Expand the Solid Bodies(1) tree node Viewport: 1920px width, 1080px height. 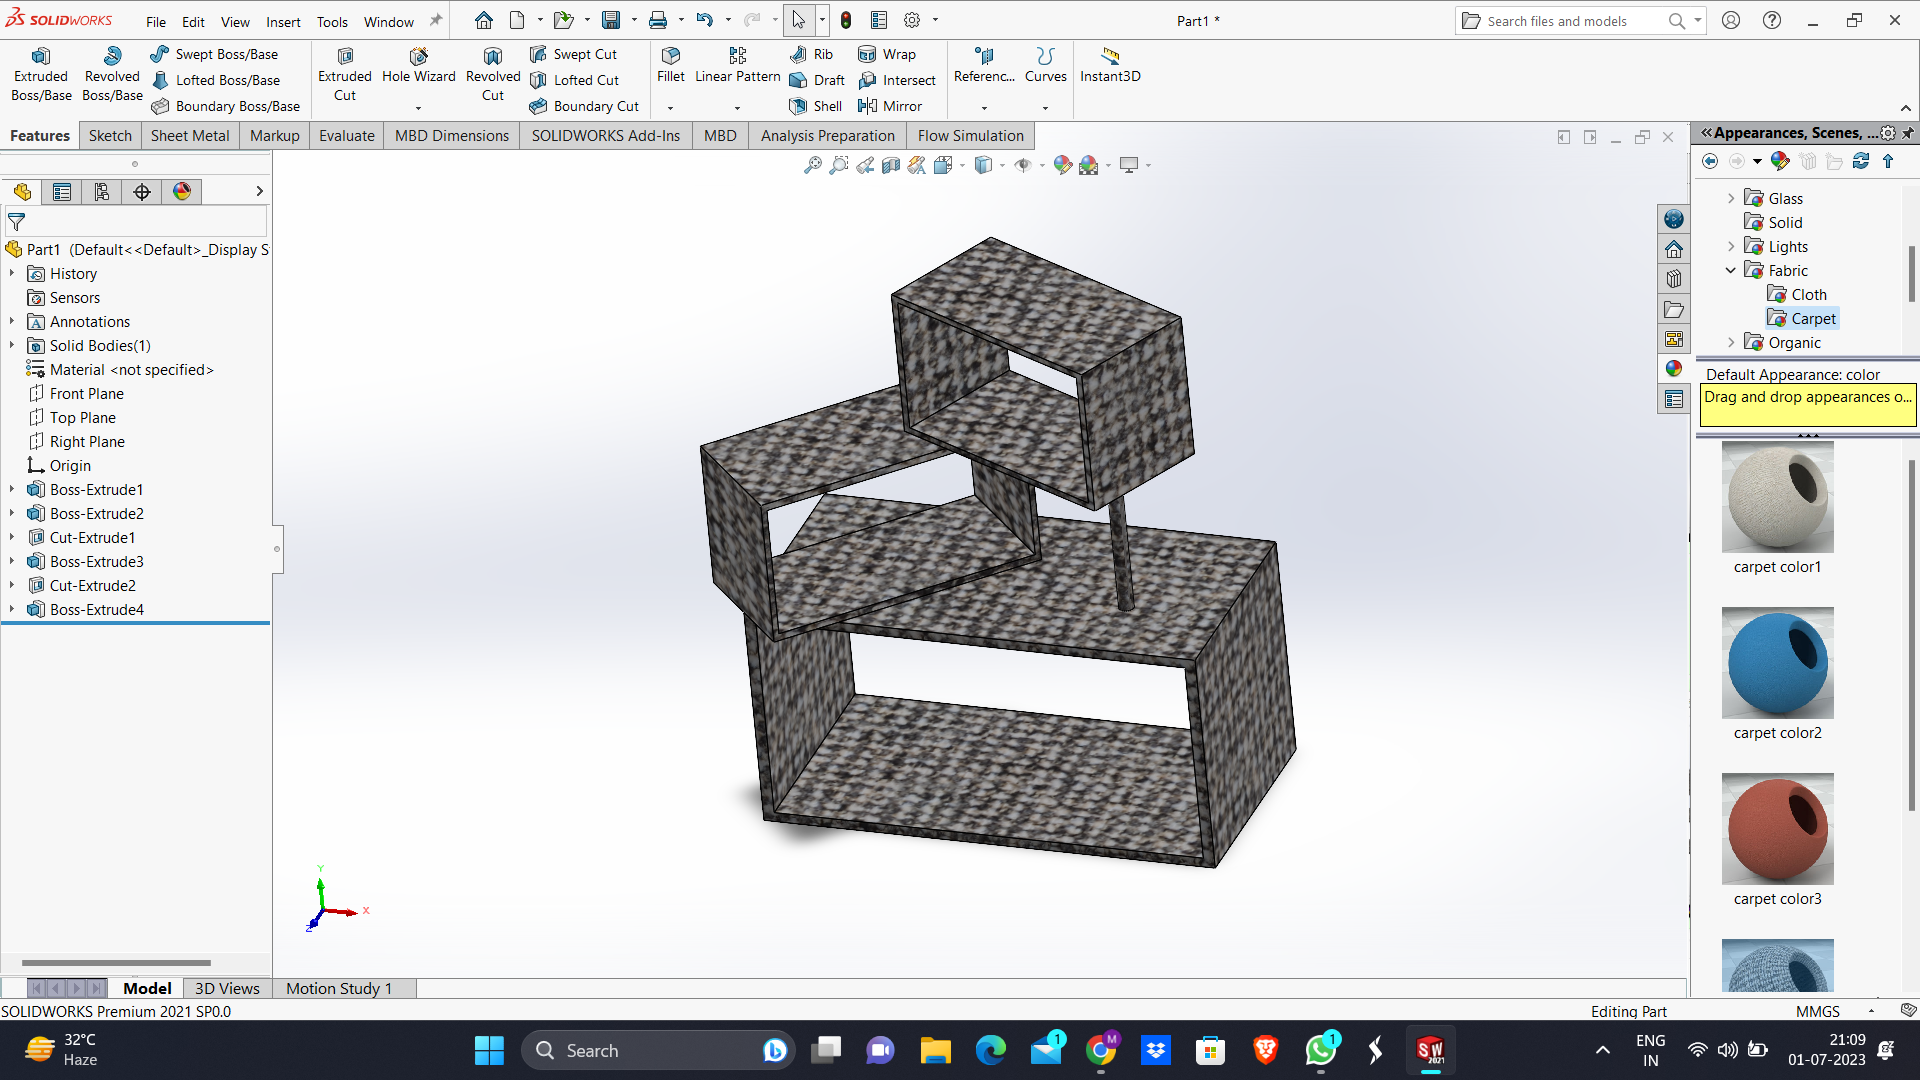pyautogui.click(x=12, y=346)
